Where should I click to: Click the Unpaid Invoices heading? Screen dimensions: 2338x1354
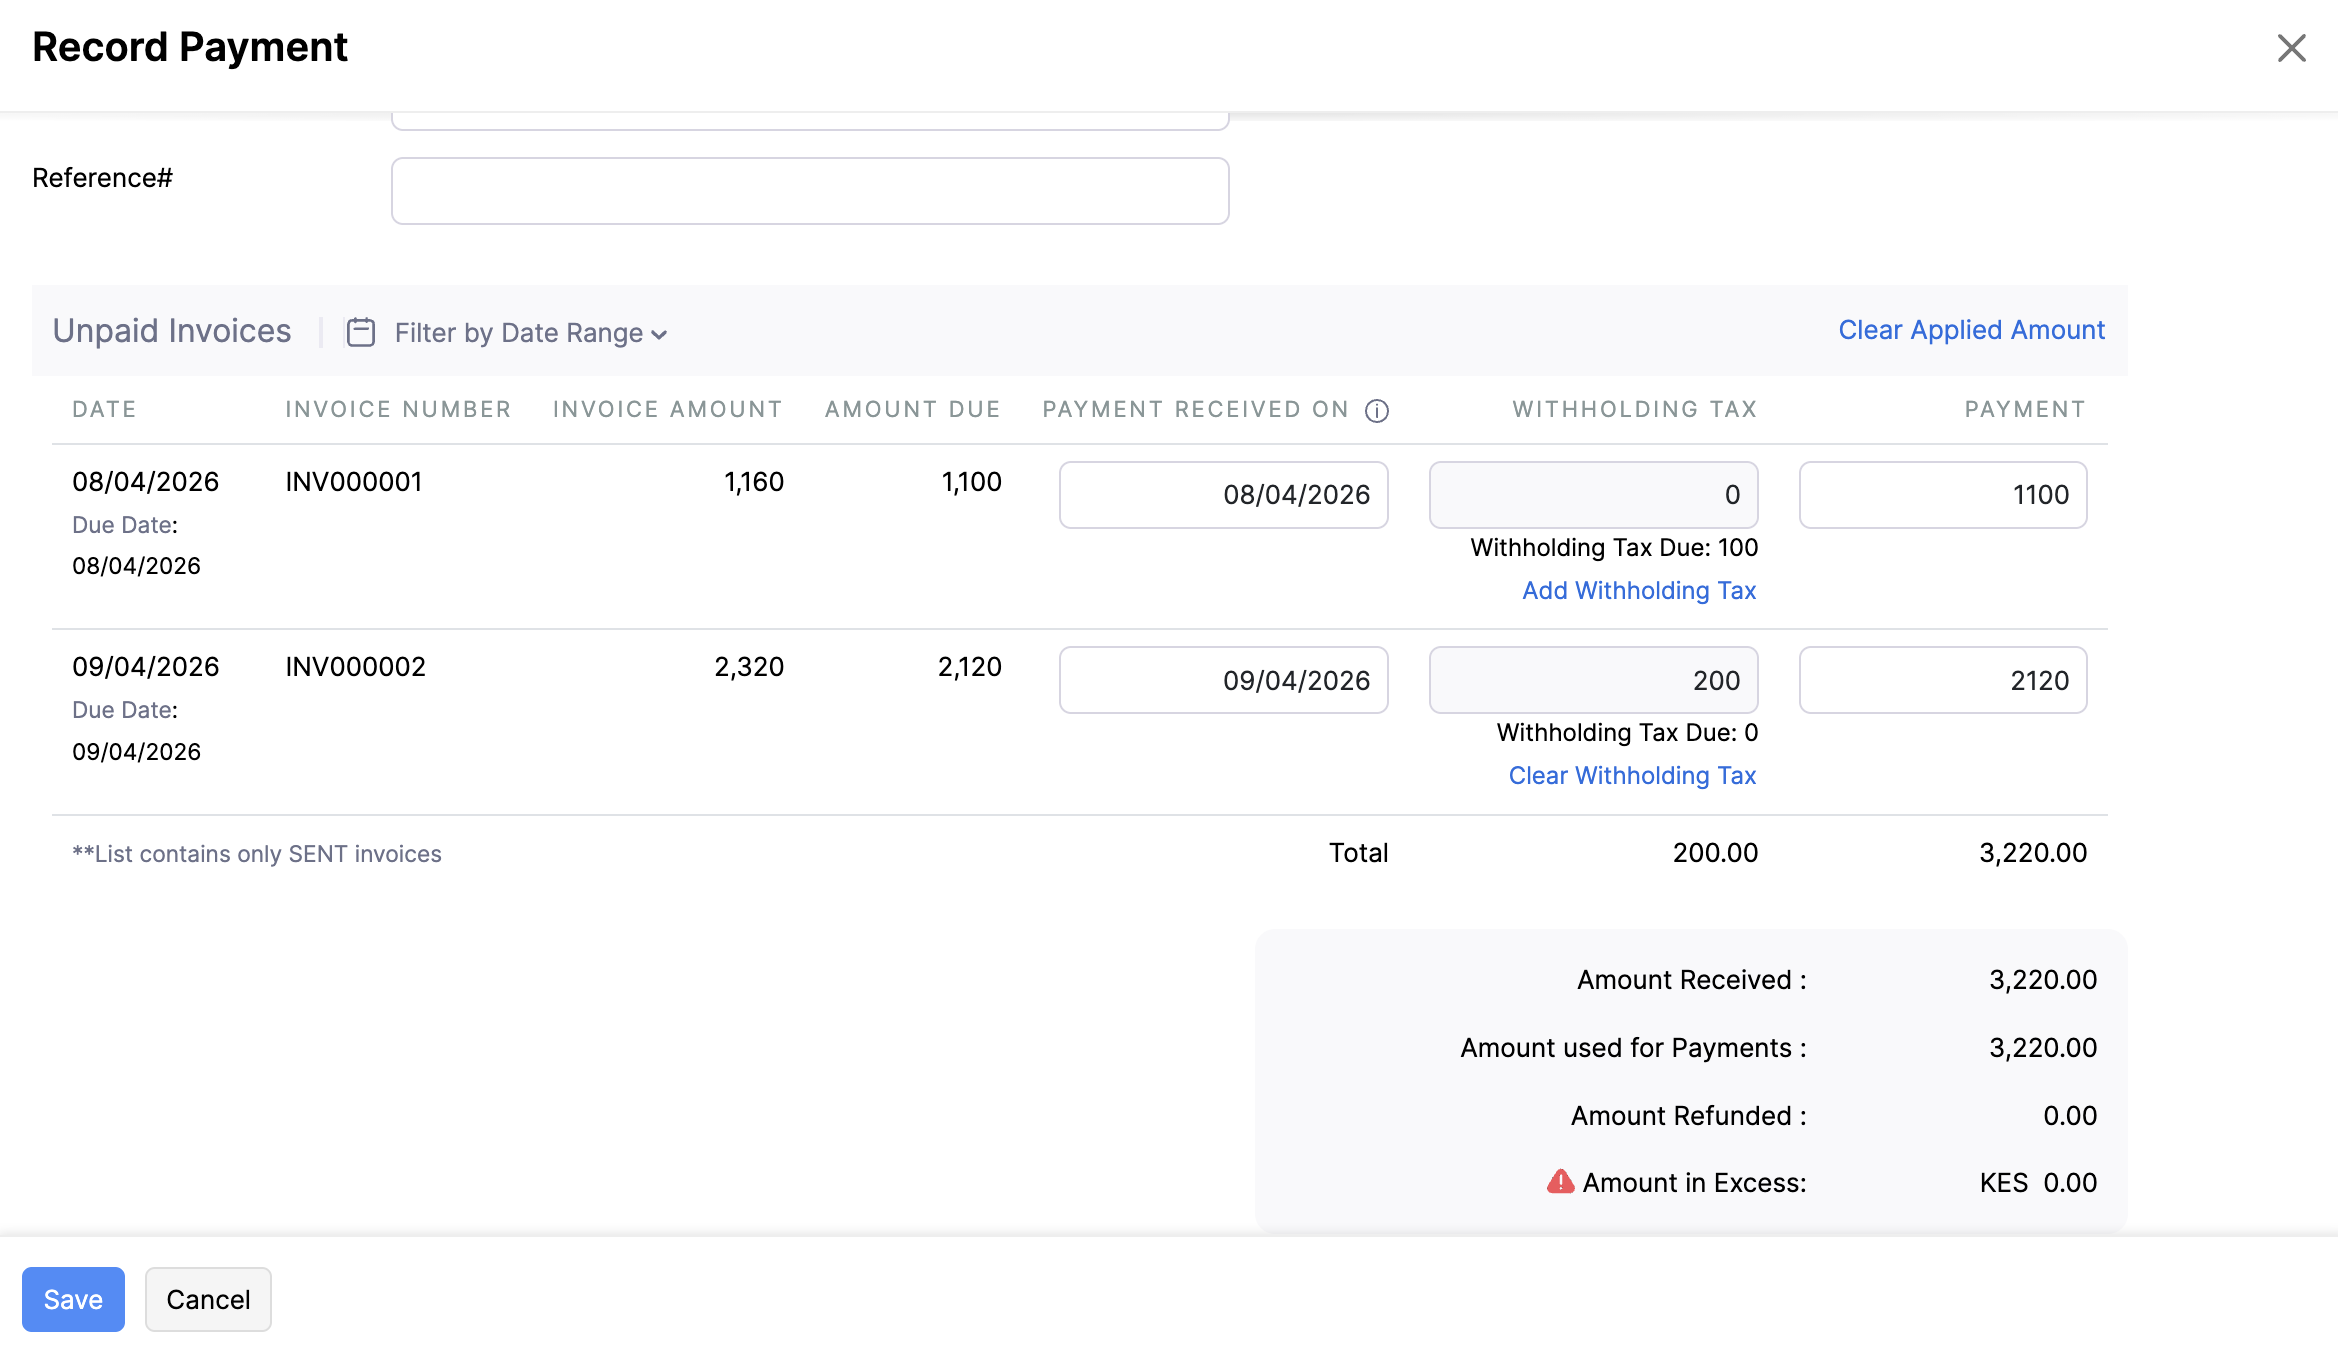tap(172, 331)
